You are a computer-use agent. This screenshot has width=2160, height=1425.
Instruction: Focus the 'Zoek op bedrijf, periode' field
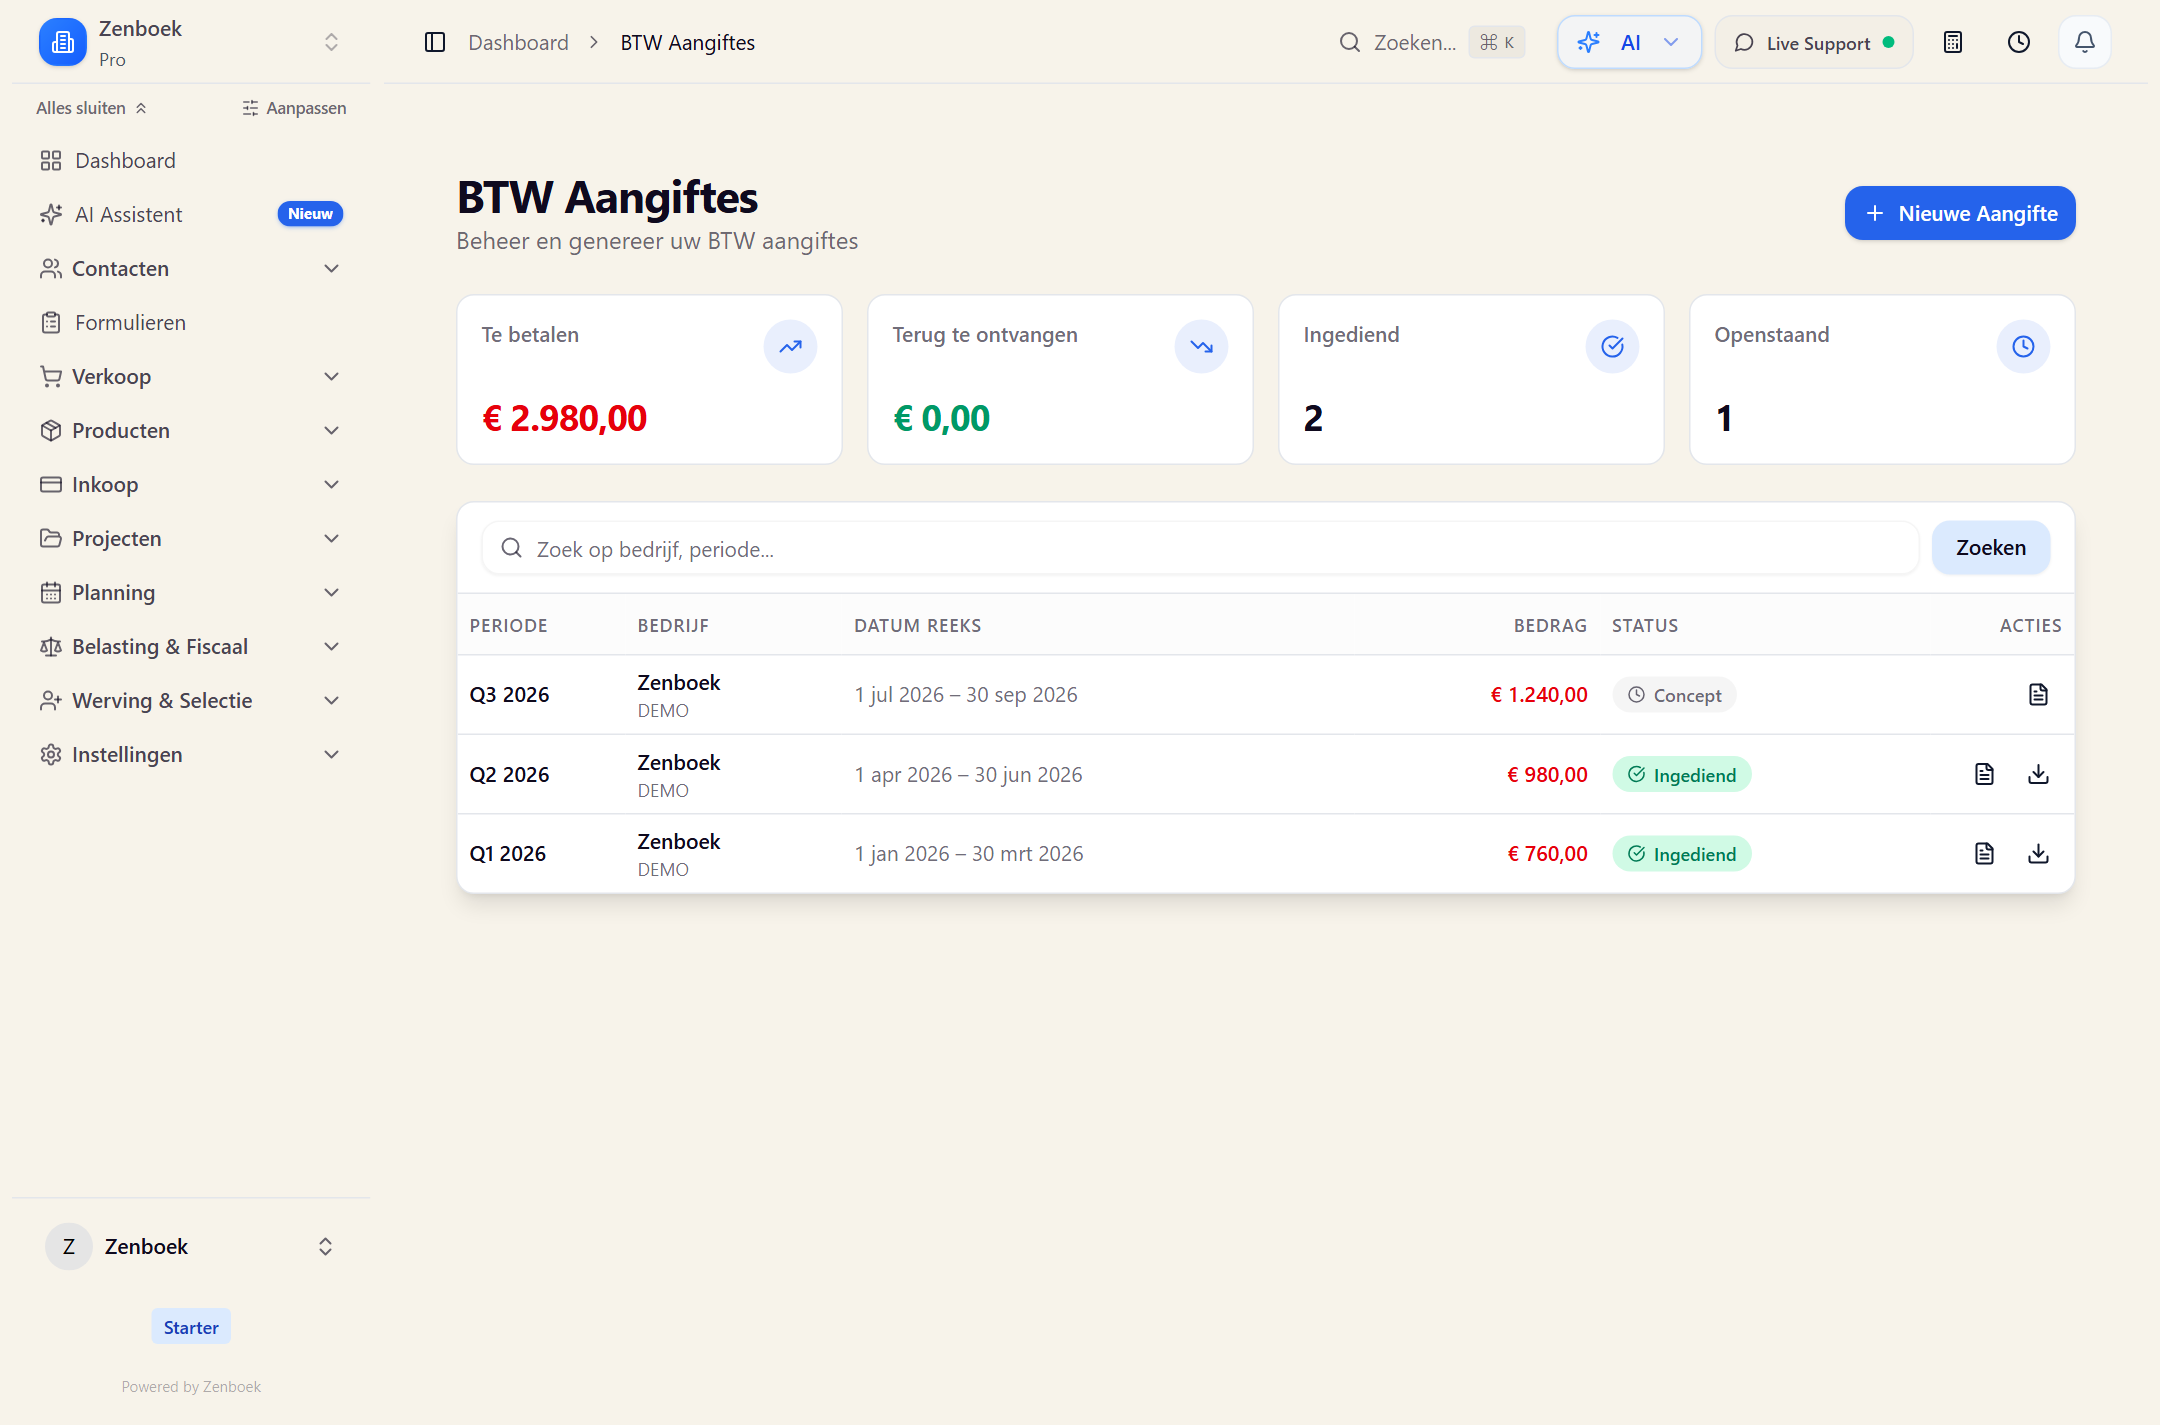point(1200,548)
